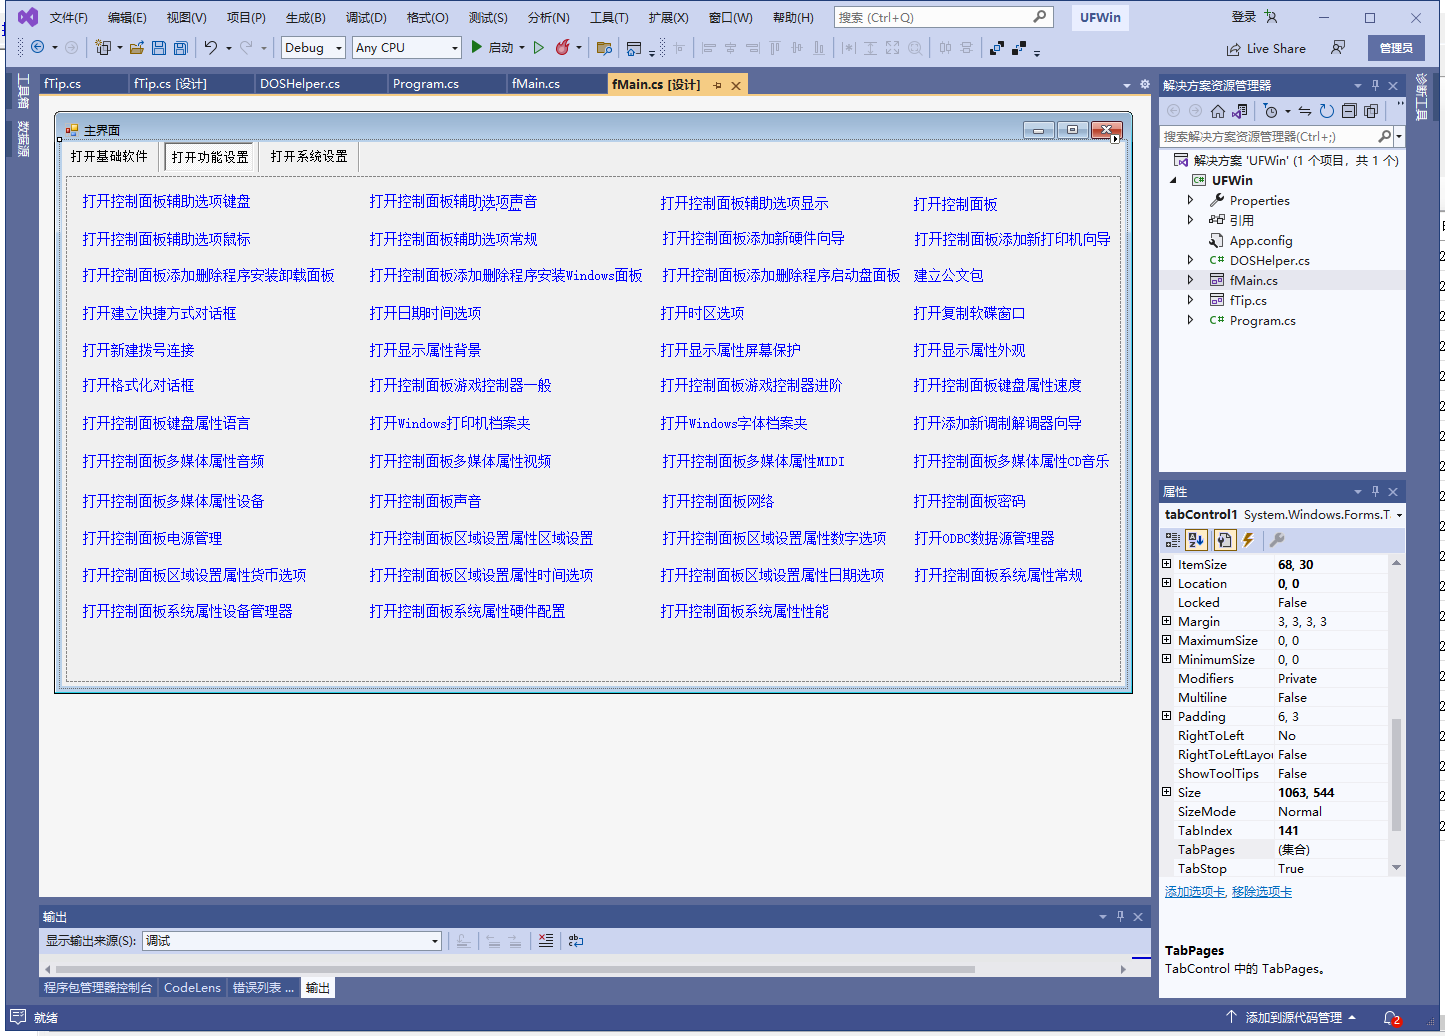Viewport: 1445px width, 1036px height.
Task: Click Collapse All icon in Solution Explorer
Action: [x=1349, y=111]
